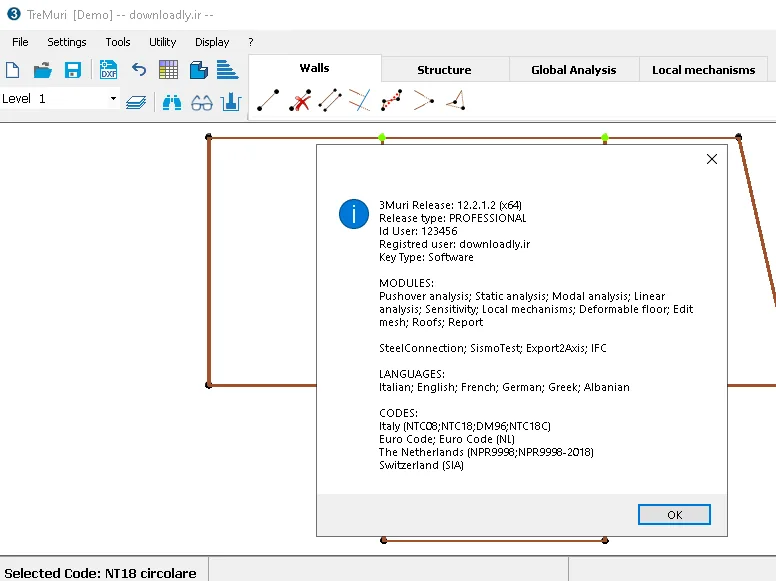Open level management via stacked layers icon
This screenshot has width=776, height=581.
click(136, 102)
